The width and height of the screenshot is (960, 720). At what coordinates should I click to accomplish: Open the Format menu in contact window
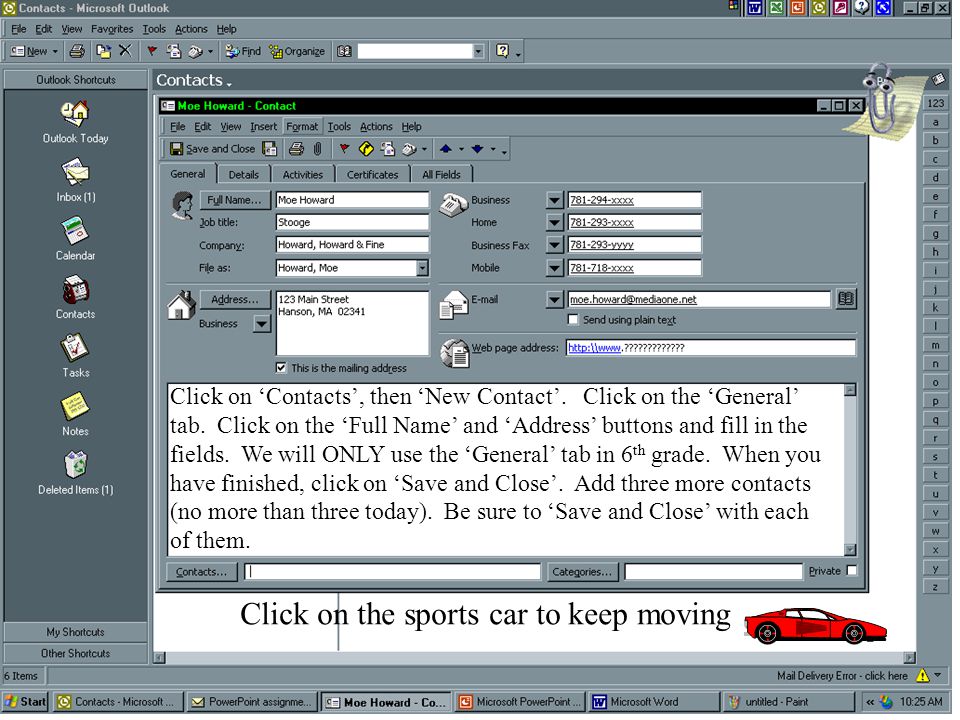[304, 127]
